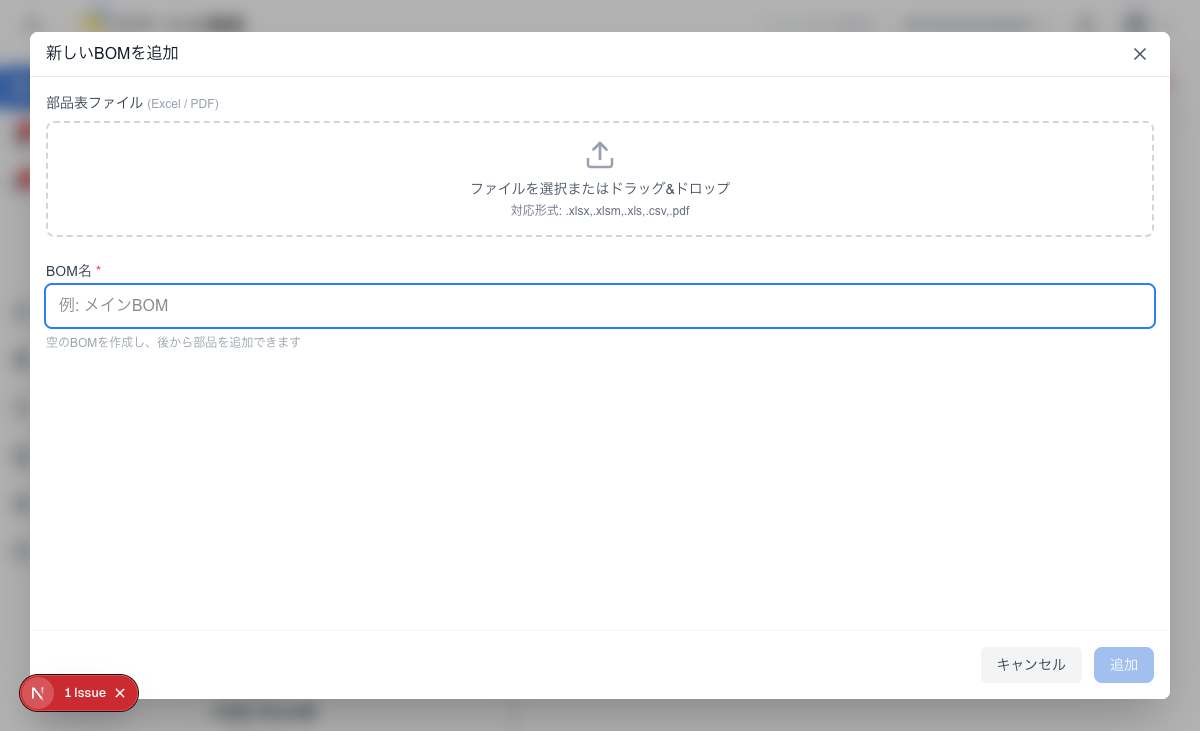Screen dimensions: 1200x731
Task: Open the 1 Issue error indicator
Action: tap(85, 693)
